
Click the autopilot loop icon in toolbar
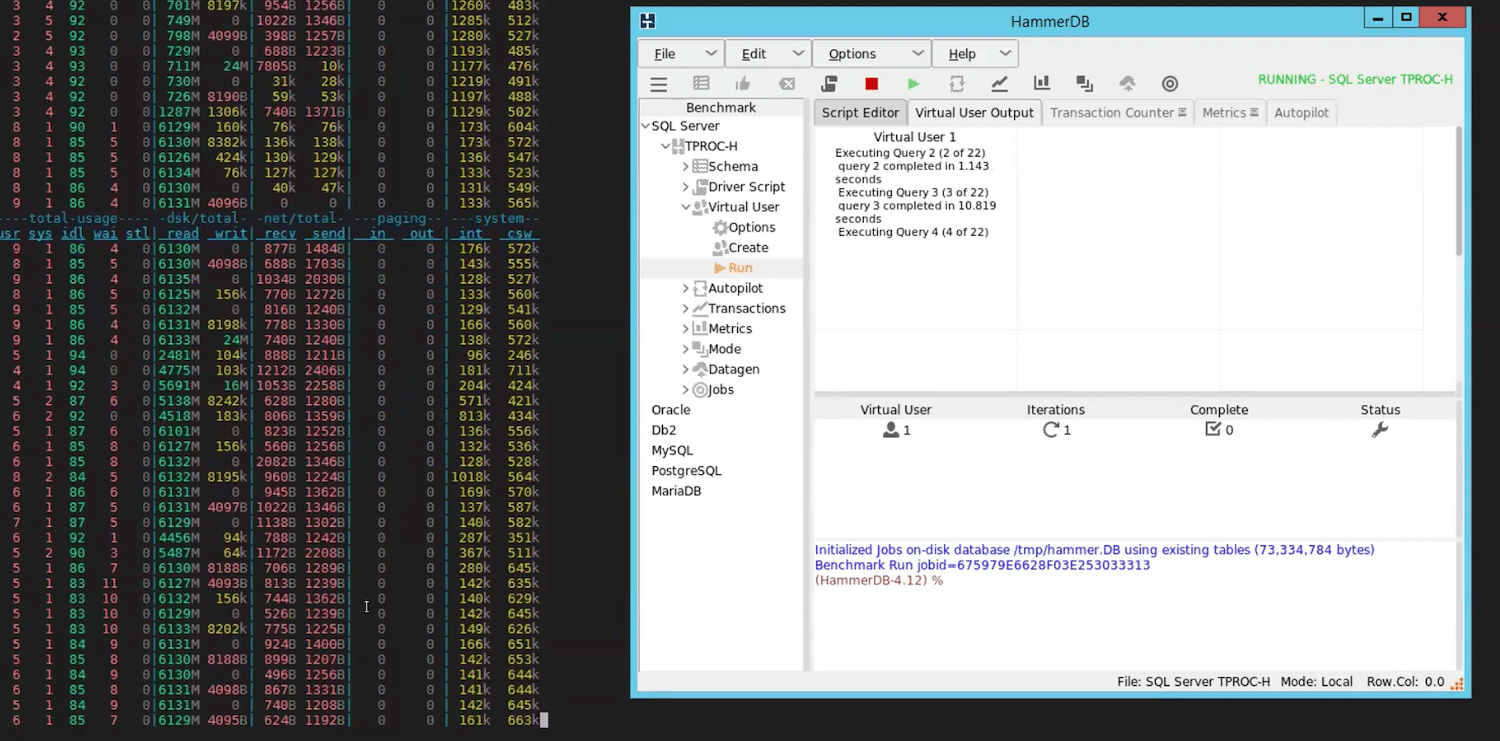957,84
